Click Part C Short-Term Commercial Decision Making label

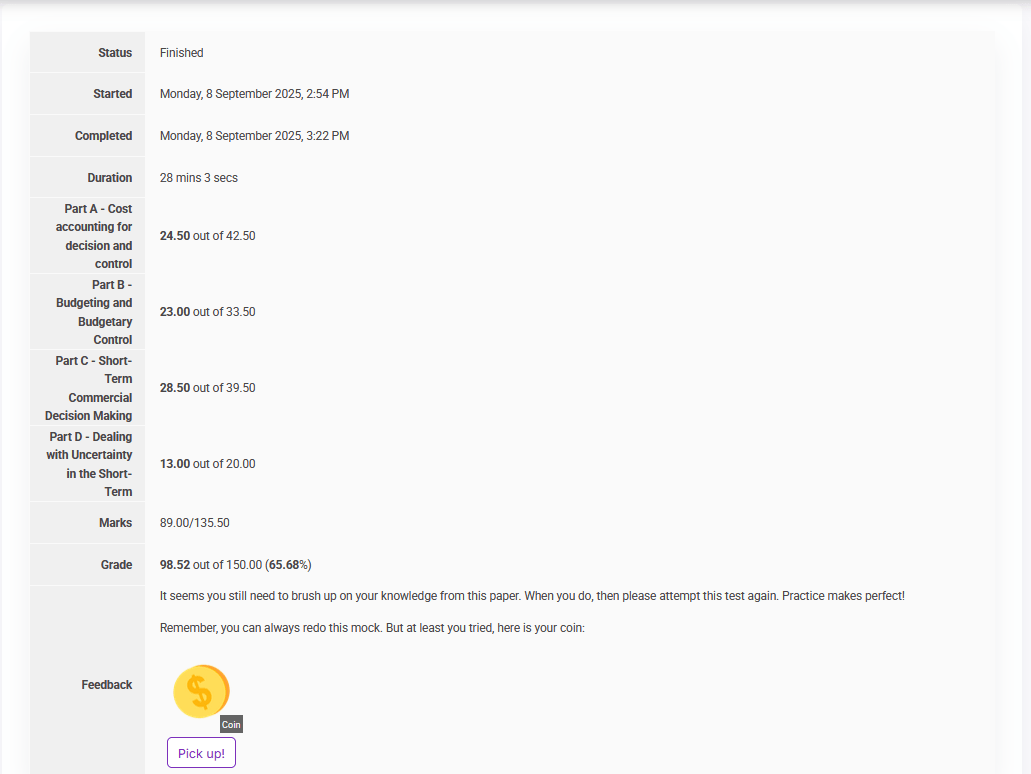pyautogui.click(x=90, y=388)
